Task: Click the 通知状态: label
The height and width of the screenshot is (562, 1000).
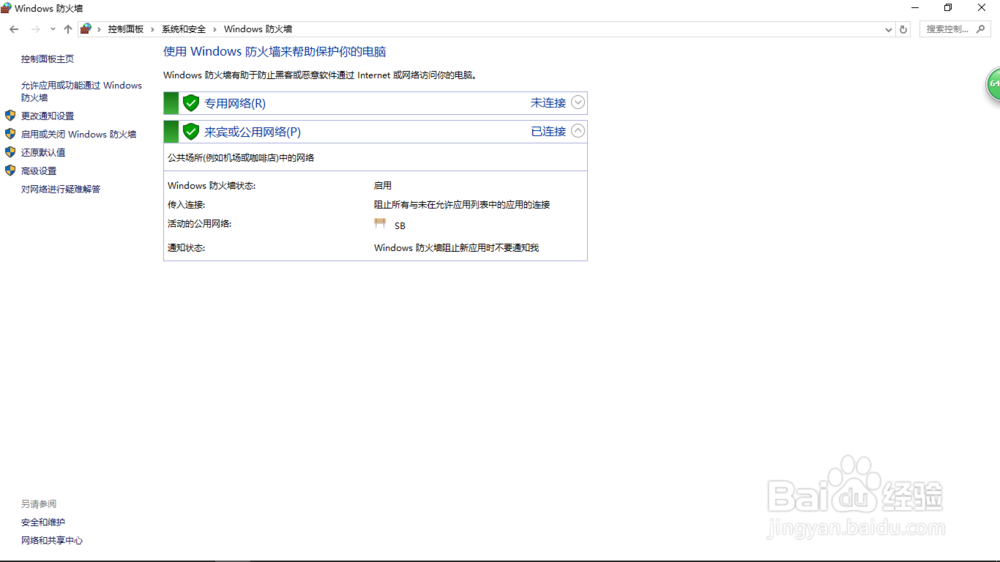Action: pos(186,248)
